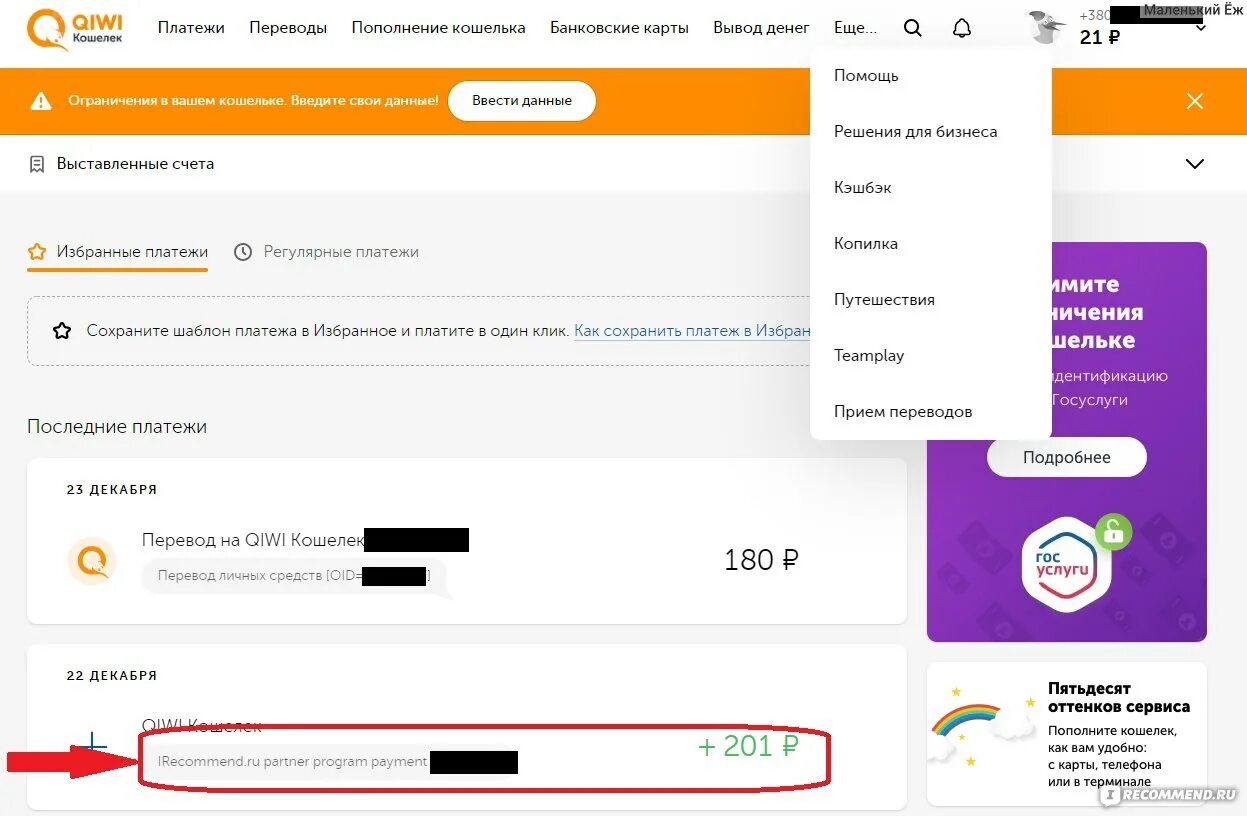Open the QIWI Кошелек logo home

tap(75, 29)
